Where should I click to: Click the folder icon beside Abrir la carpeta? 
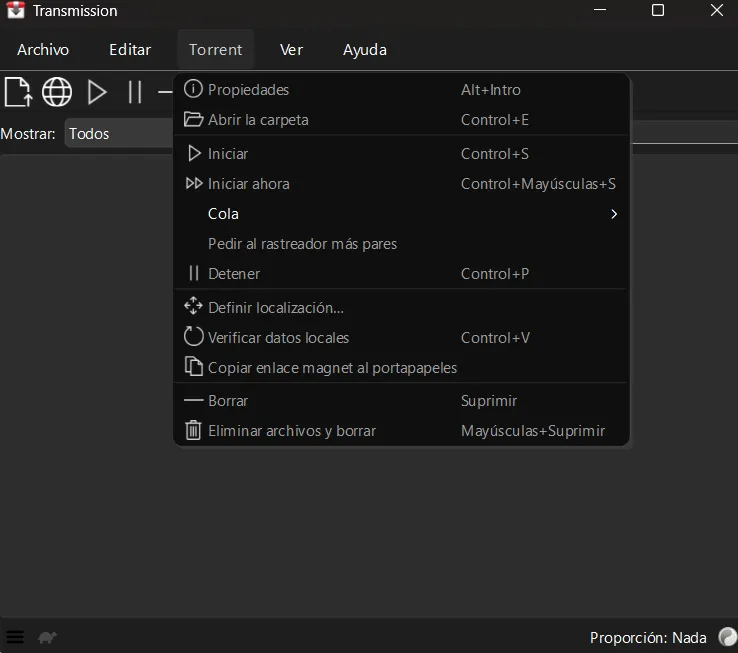[193, 119]
